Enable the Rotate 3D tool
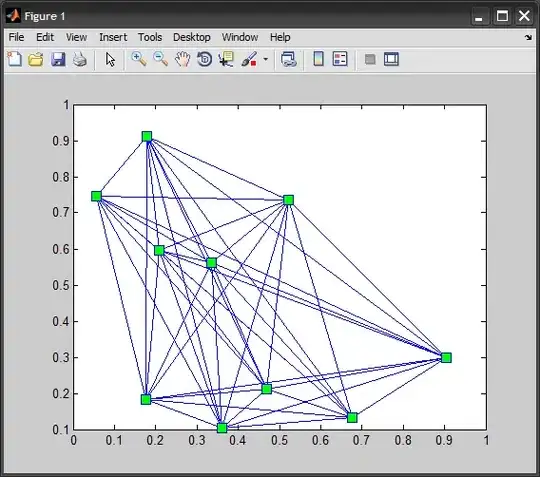Viewport: 540px width, 477px height. [x=204, y=59]
